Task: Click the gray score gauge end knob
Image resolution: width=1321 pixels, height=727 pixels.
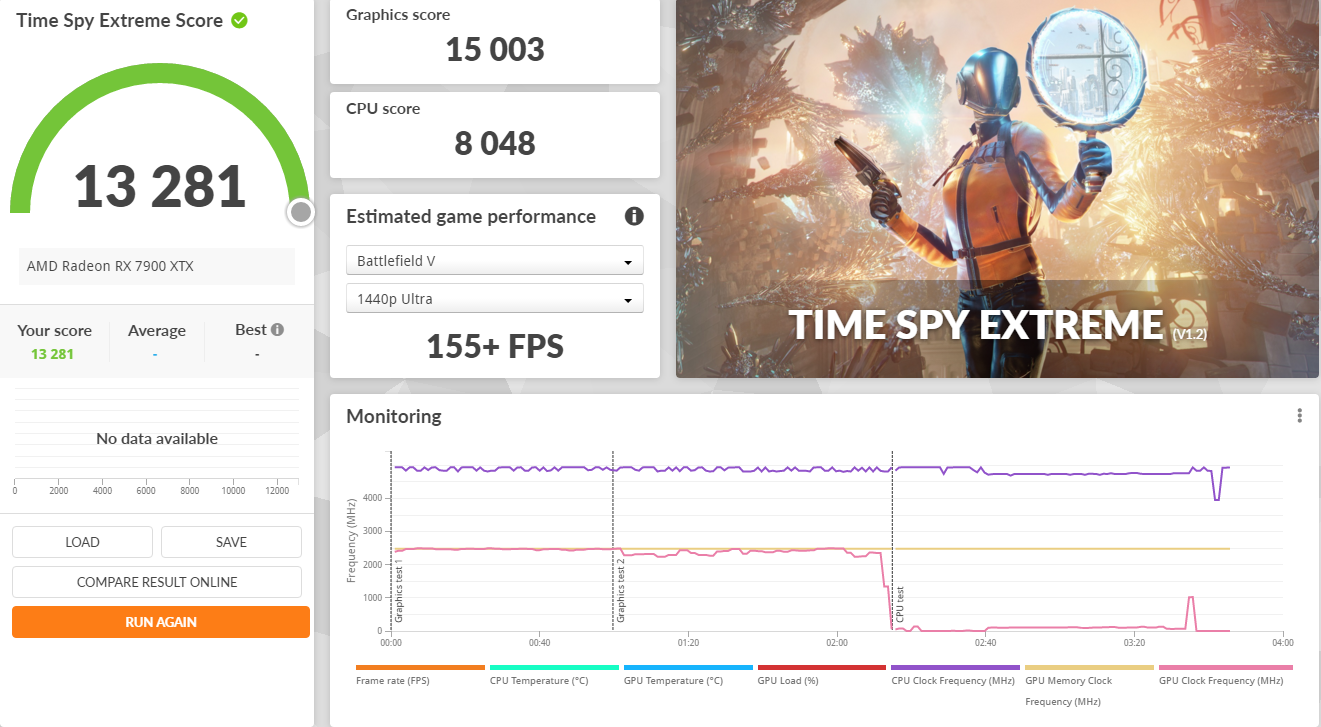Action: click(300, 212)
